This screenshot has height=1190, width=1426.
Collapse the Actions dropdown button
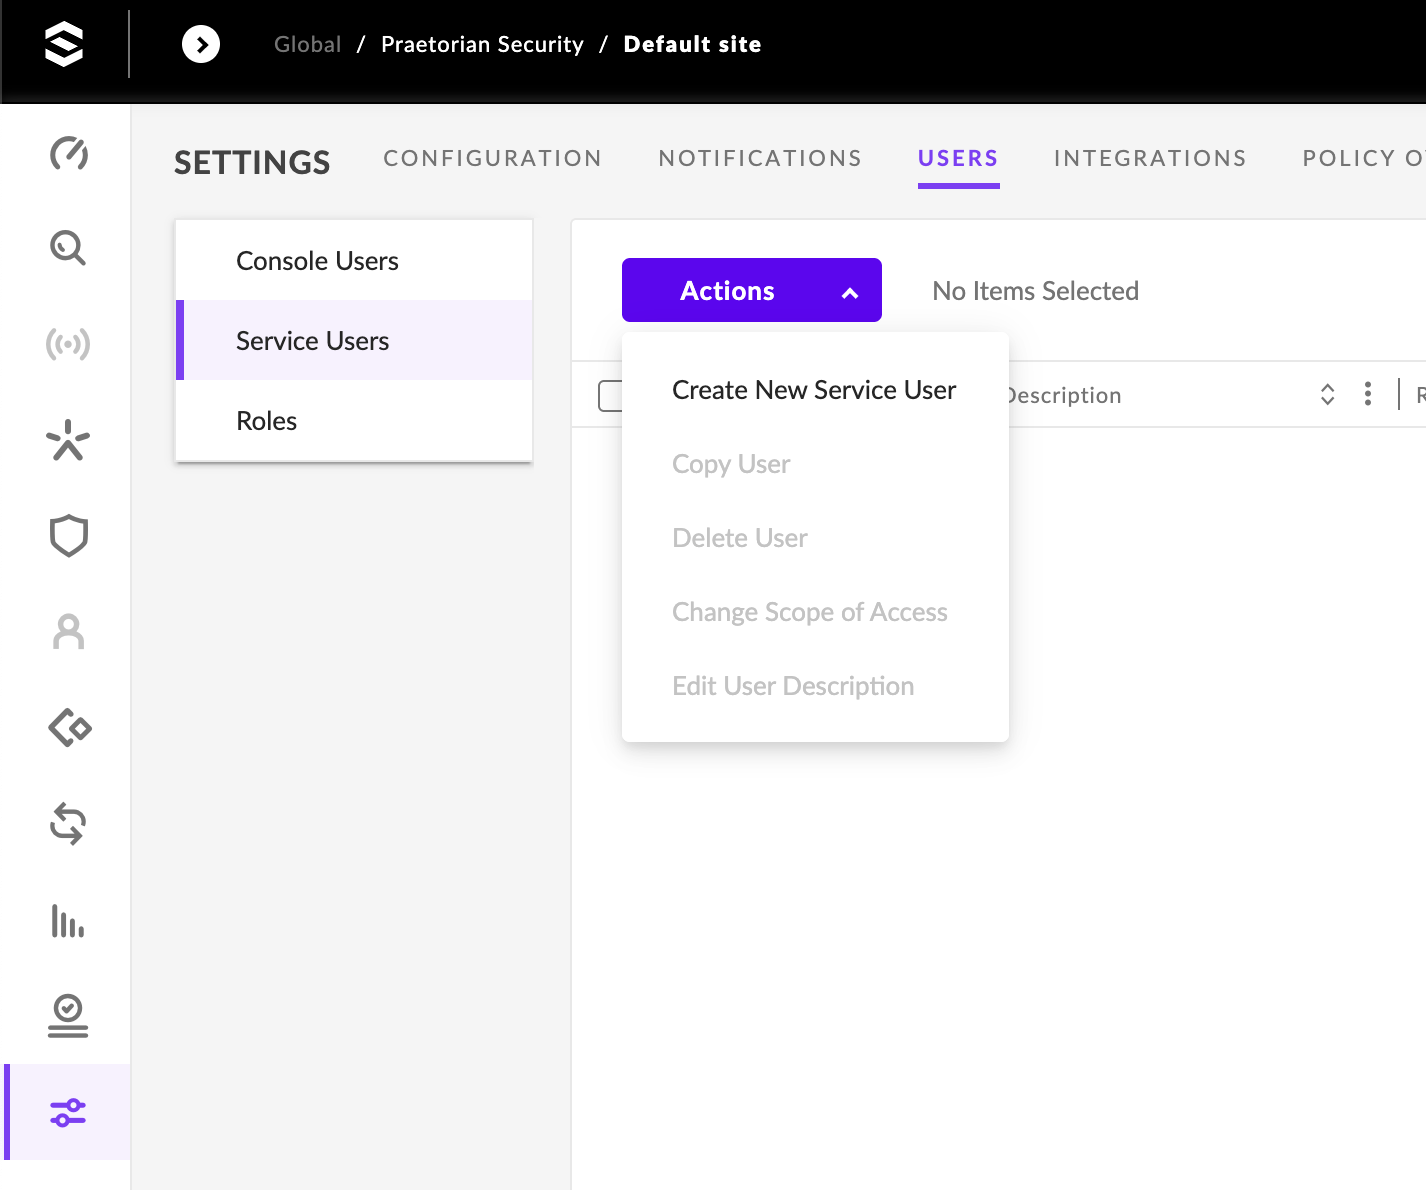(752, 290)
